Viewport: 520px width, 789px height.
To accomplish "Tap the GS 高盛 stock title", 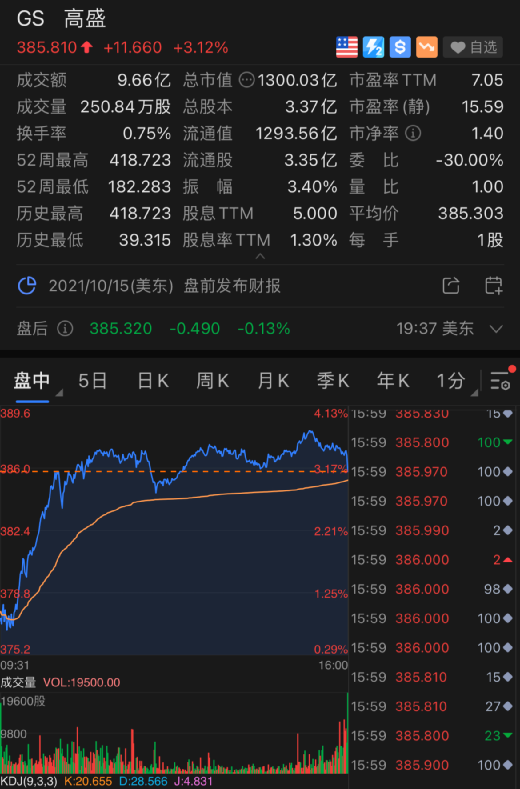I will [61, 19].
